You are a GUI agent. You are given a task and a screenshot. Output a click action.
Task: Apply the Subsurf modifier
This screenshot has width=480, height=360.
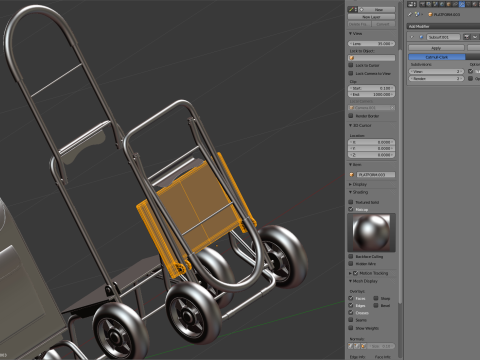tap(436, 48)
